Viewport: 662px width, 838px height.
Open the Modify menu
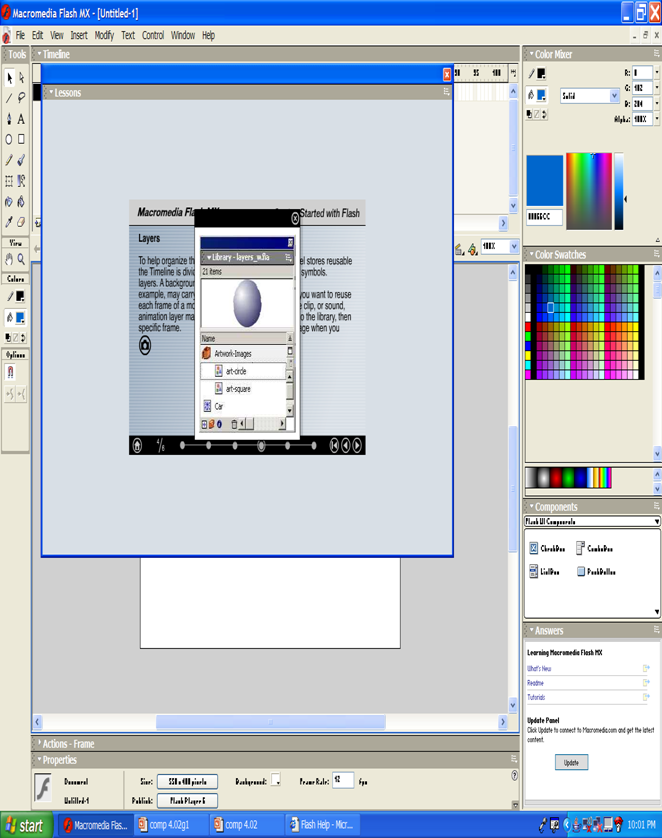point(104,35)
